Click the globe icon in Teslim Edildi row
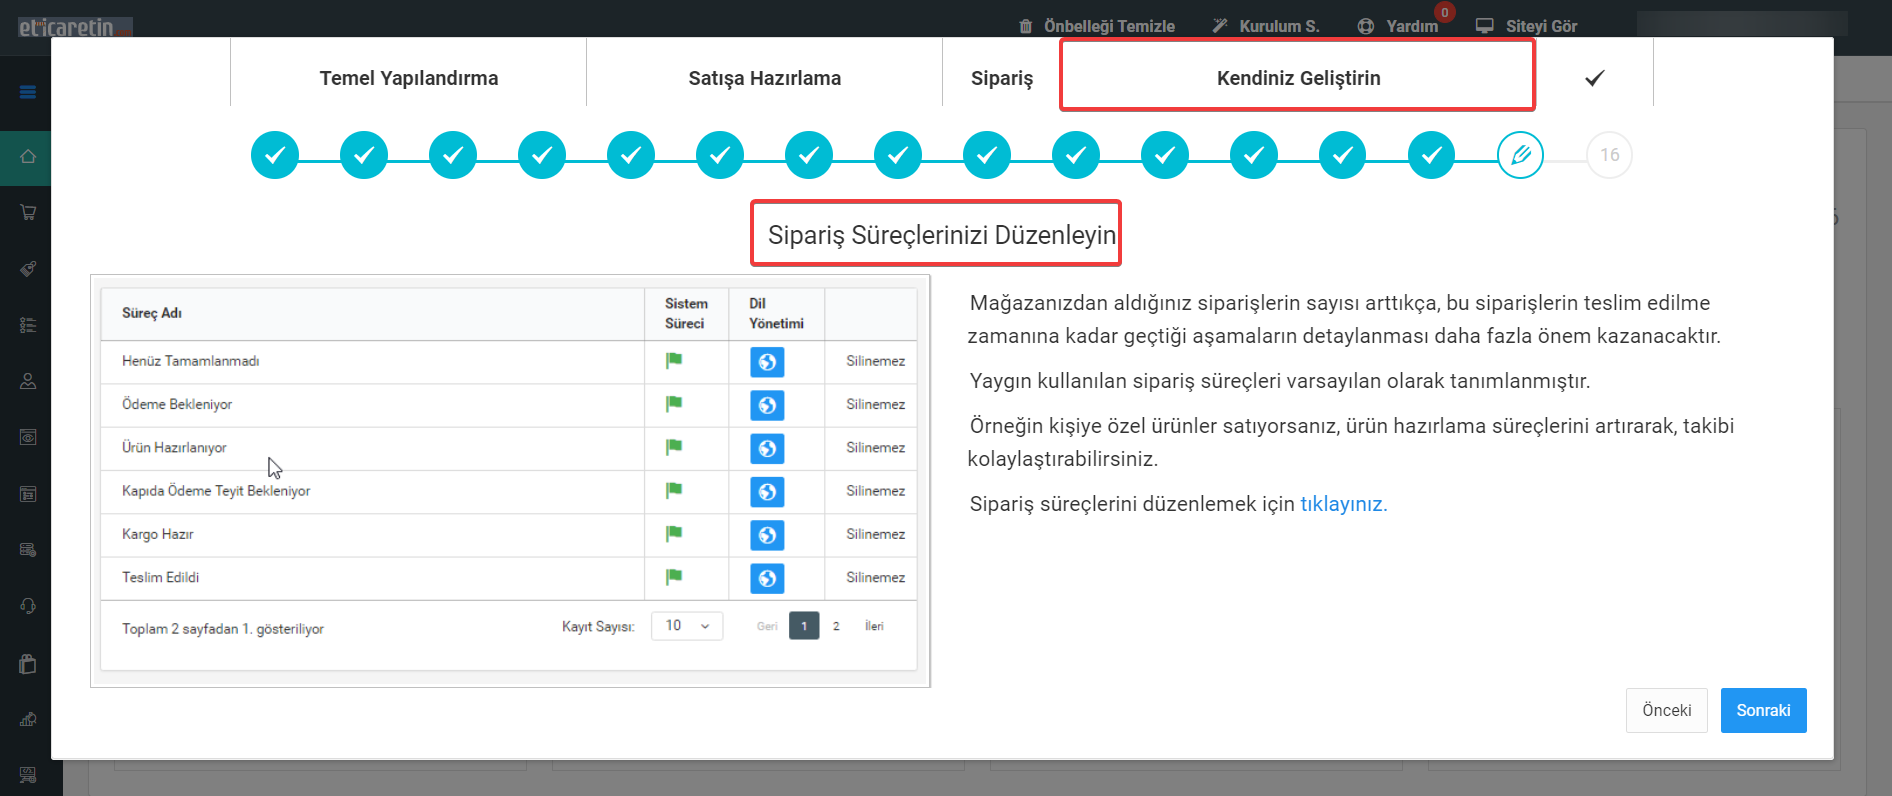The image size is (1892, 796). coord(767,578)
